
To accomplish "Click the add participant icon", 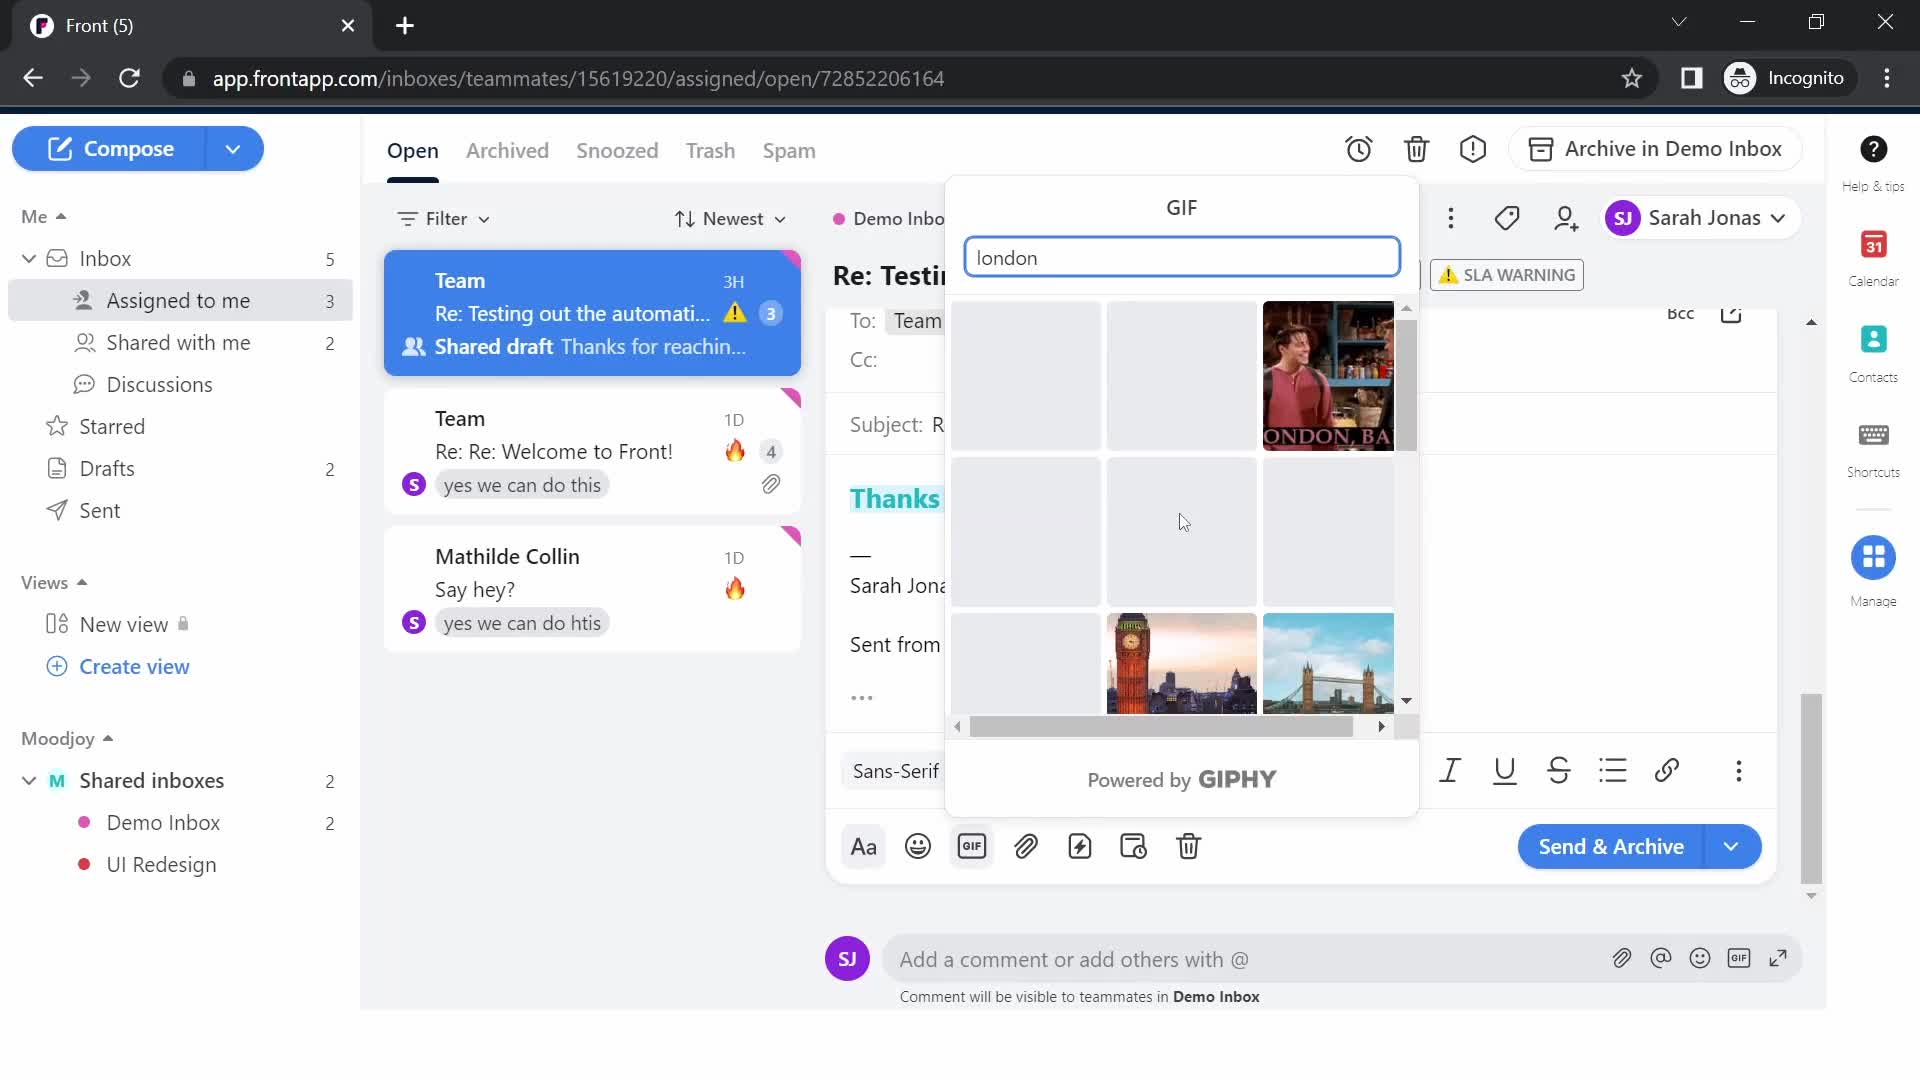I will click(1566, 218).
